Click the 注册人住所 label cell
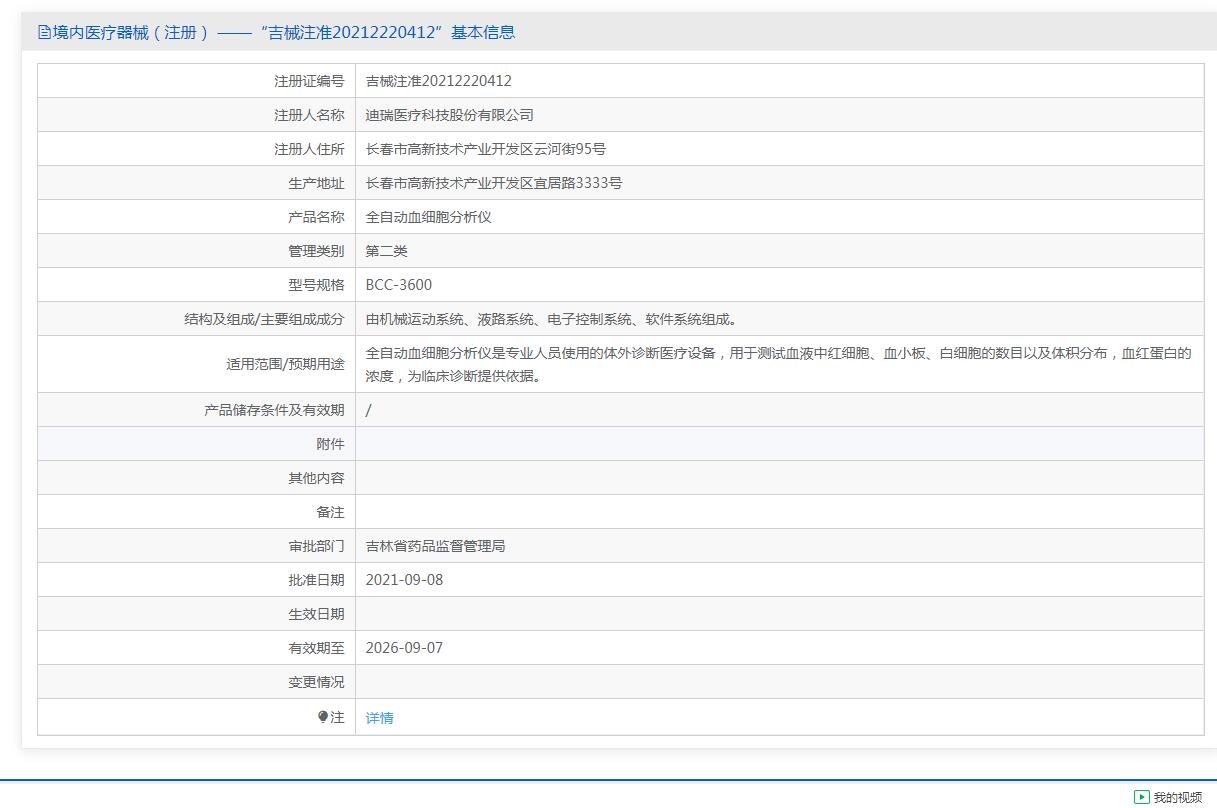 coord(197,149)
